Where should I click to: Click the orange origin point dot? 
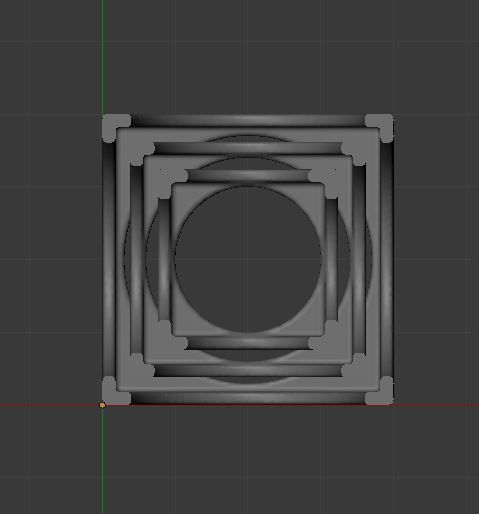102,405
